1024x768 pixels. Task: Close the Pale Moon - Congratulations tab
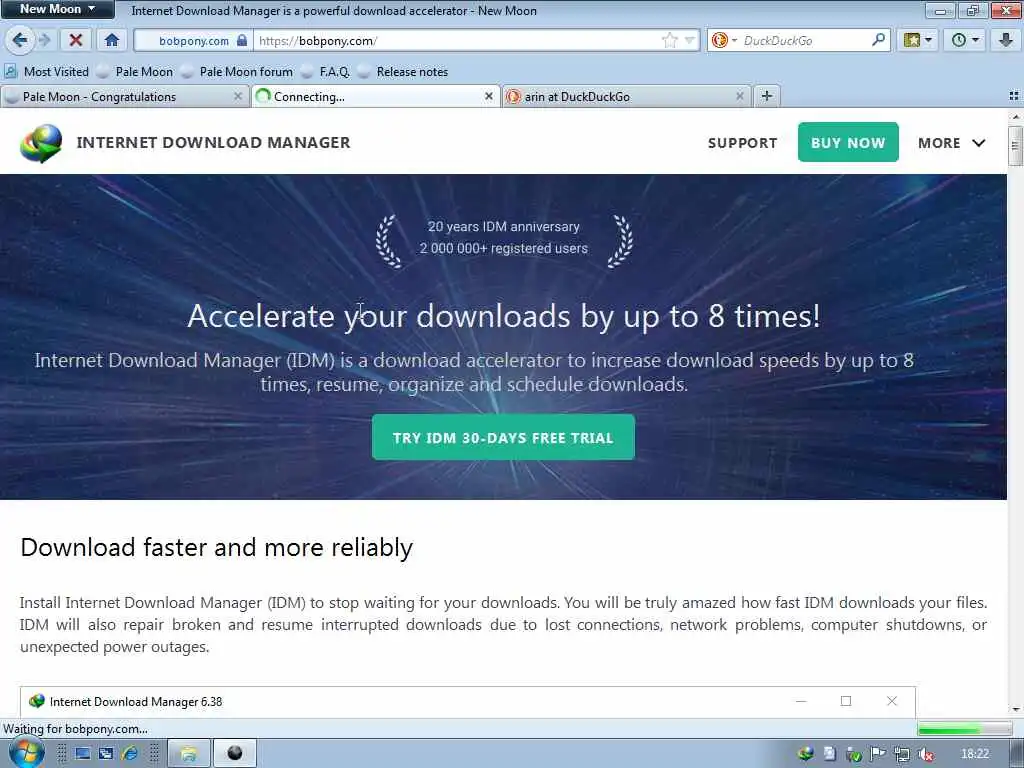238,97
